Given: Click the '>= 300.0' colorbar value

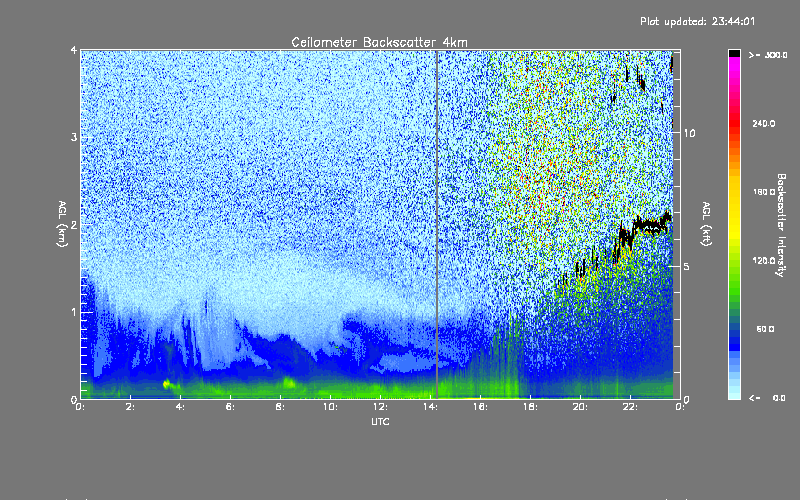Looking at the screenshot, I should point(768,55).
